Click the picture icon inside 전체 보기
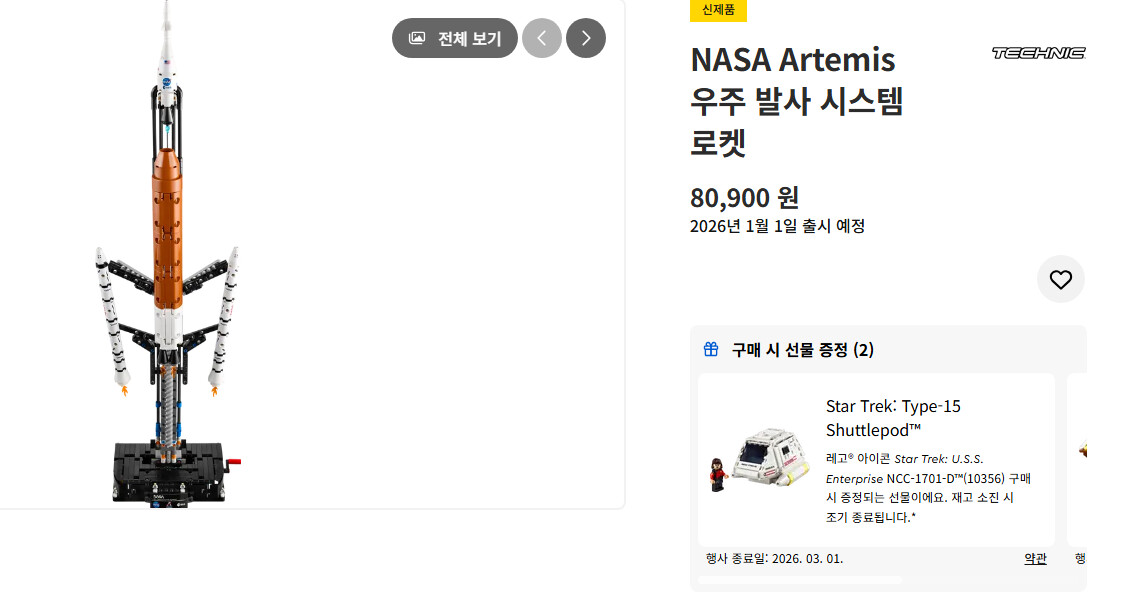The height and width of the screenshot is (602, 1136). click(417, 38)
